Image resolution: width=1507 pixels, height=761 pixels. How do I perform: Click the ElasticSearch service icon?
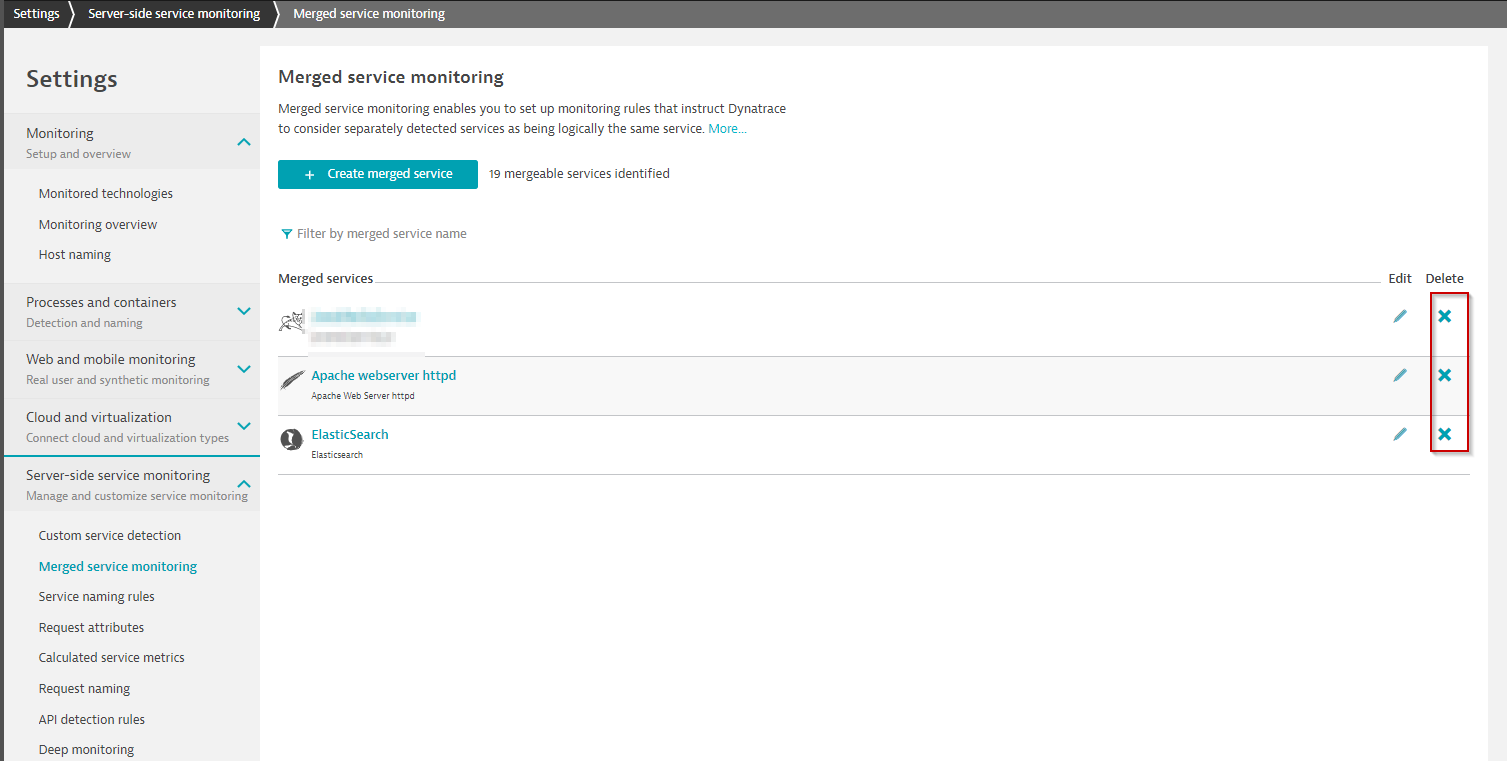292,439
